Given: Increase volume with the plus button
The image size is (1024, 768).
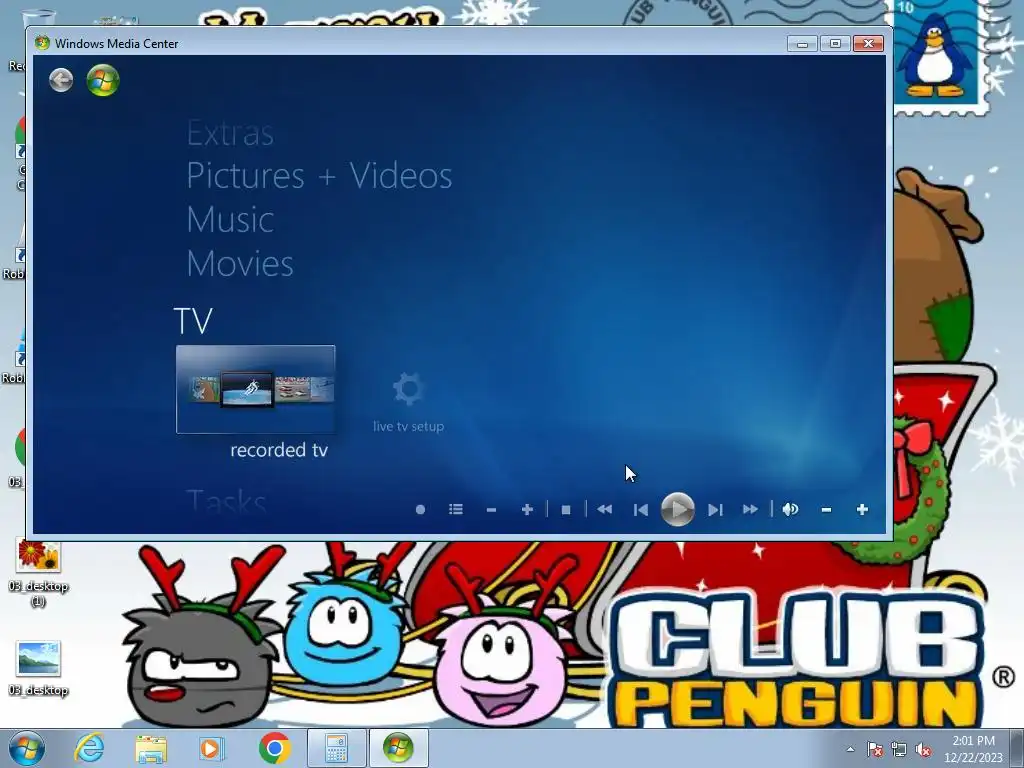Looking at the screenshot, I should click(x=862, y=509).
